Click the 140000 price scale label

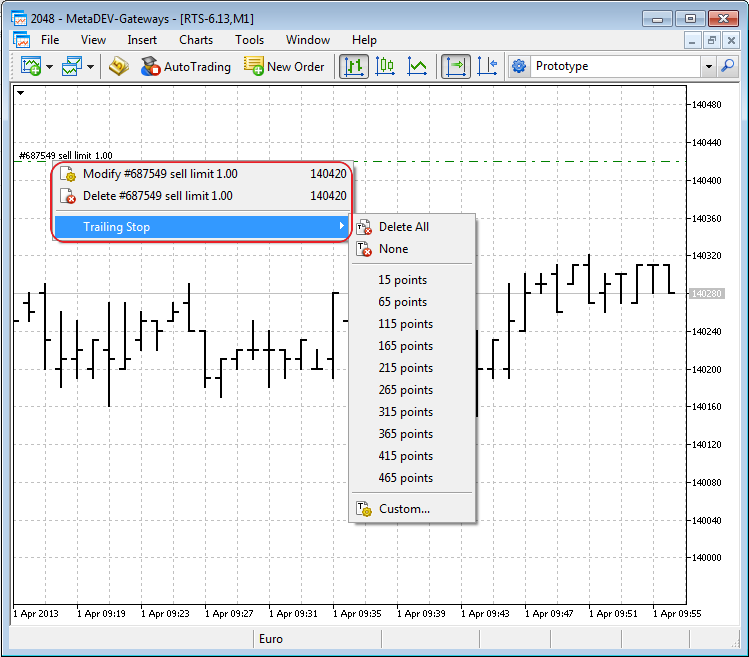706,558
